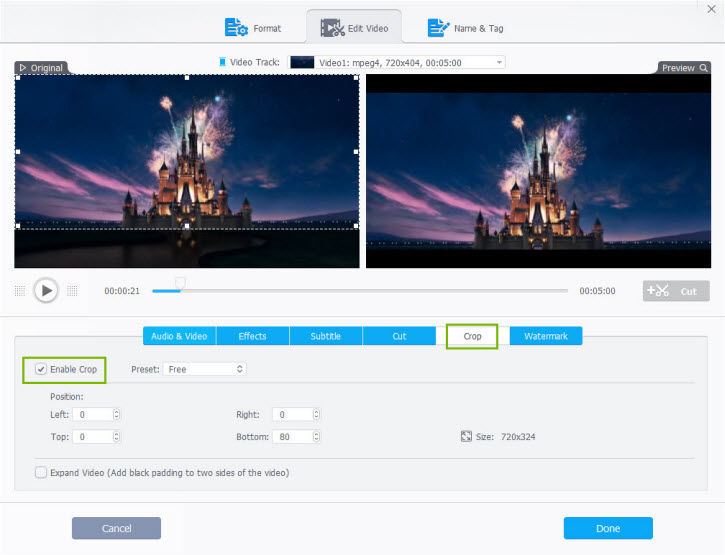
Task: Click the Edit Video film-scissors icon
Action: [x=332, y=28]
